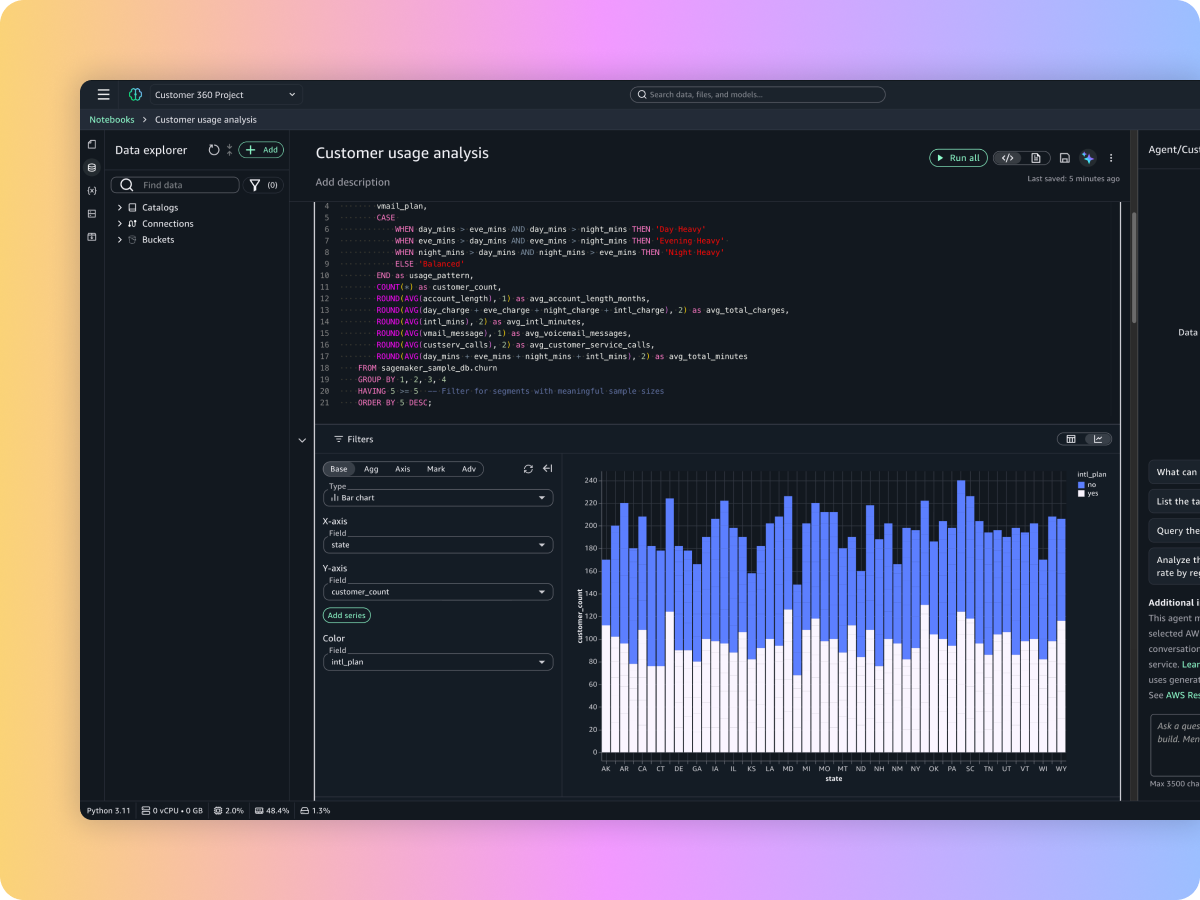Click the Add series button
1200x900 pixels.
(346, 615)
